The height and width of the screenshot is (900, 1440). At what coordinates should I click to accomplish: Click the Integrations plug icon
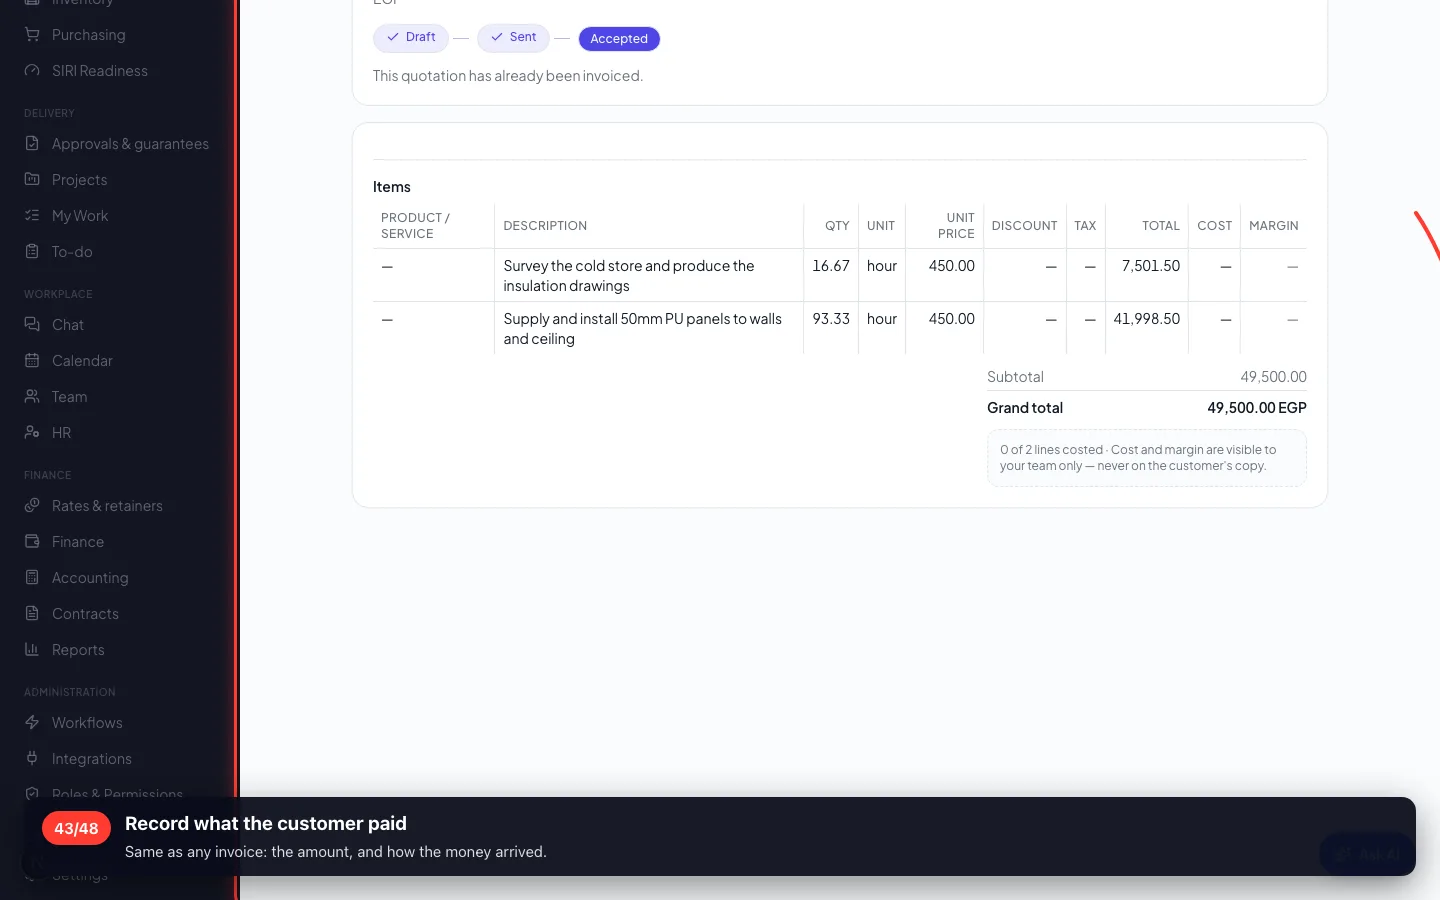(32, 758)
